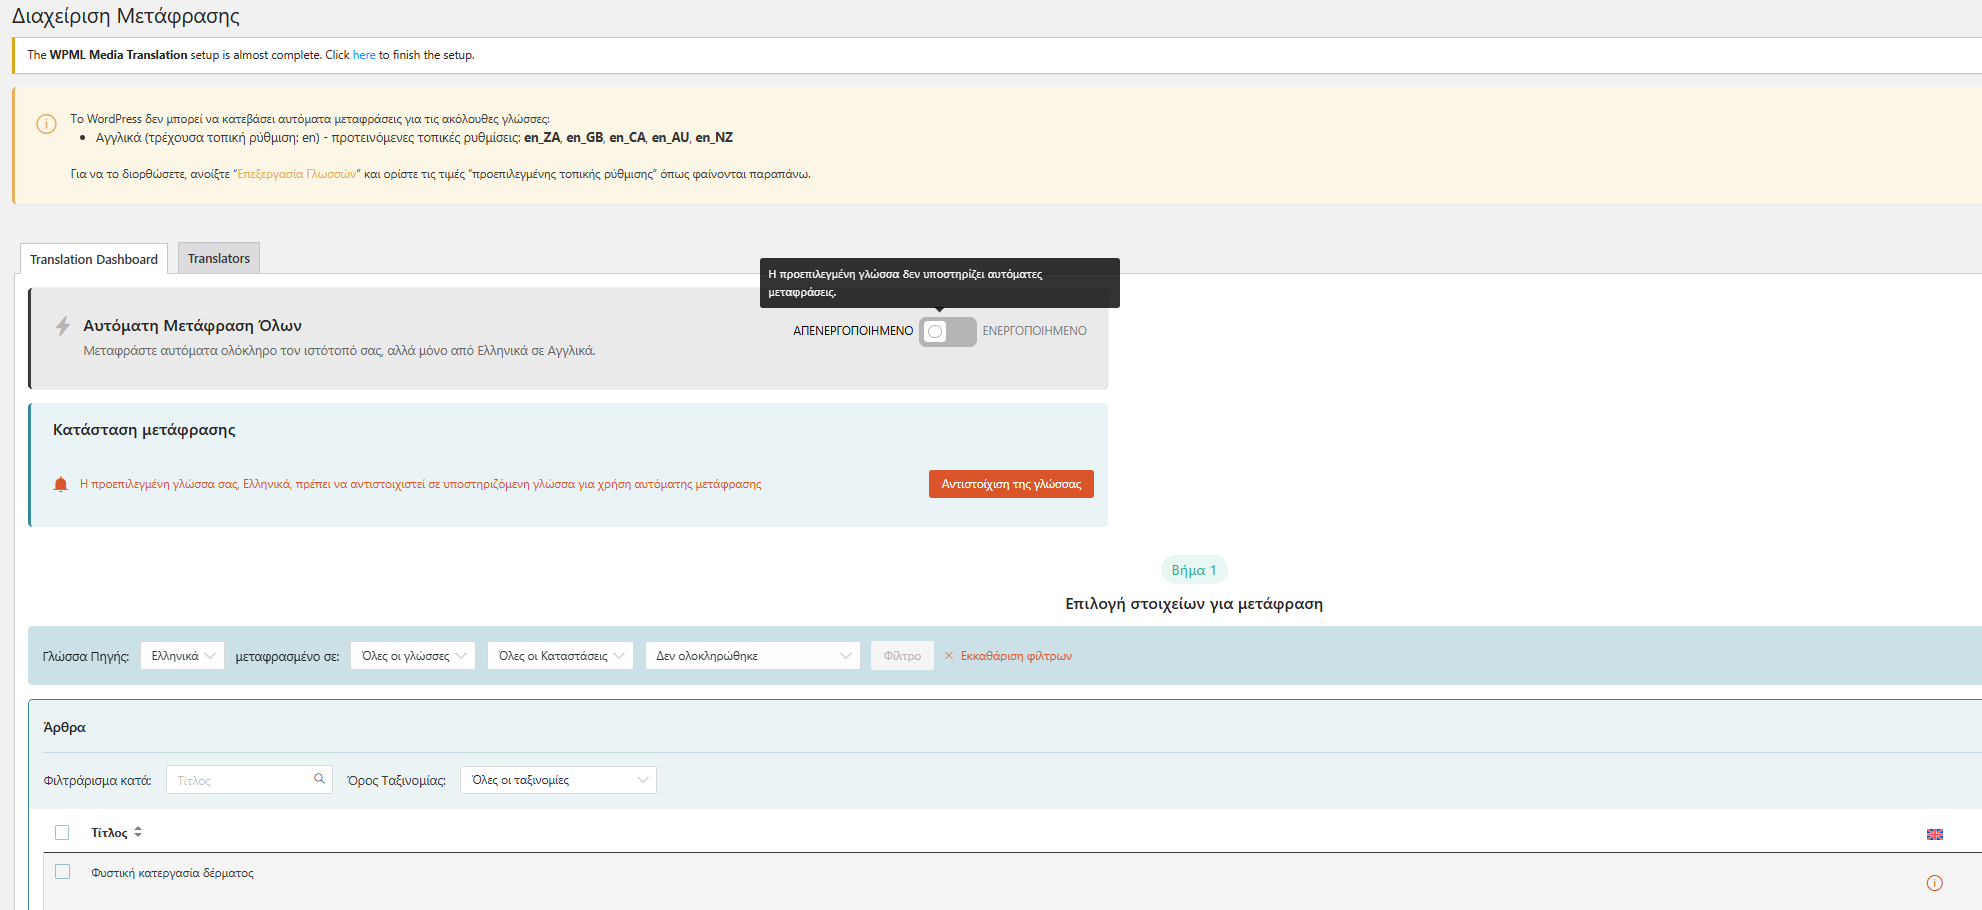Click the Άρθρα section heading
Viewport: 1982px width, 910px height.
64,727
